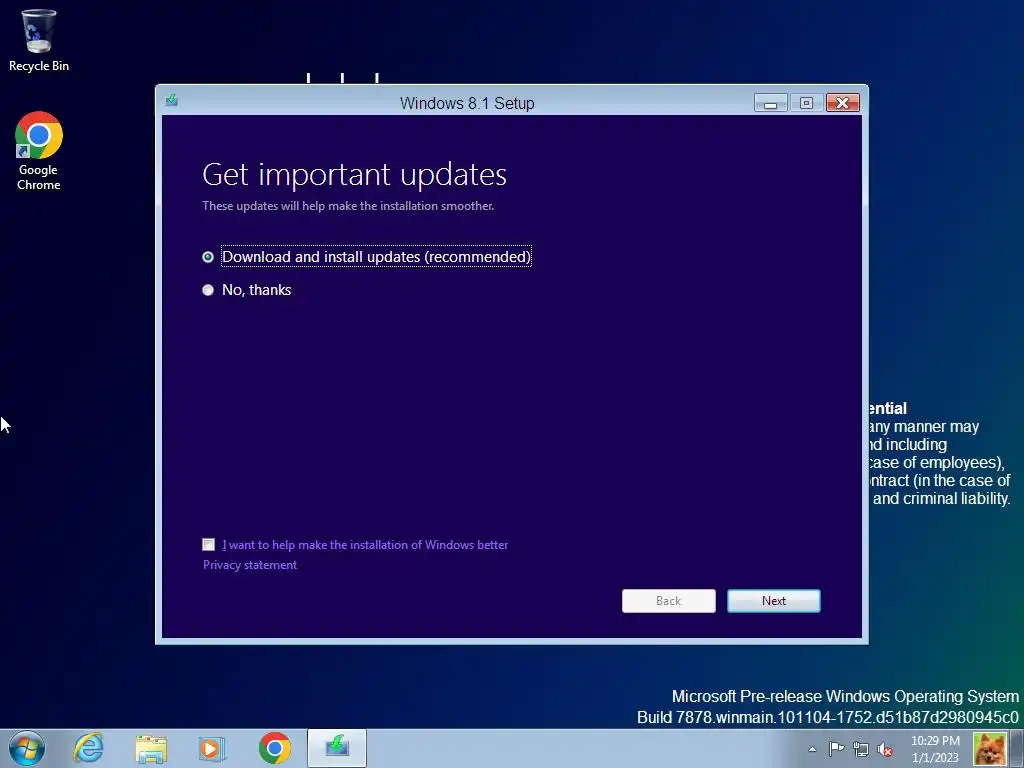The height and width of the screenshot is (768, 1024).
Task: Click the Get important updates heading
Action: tap(355, 174)
